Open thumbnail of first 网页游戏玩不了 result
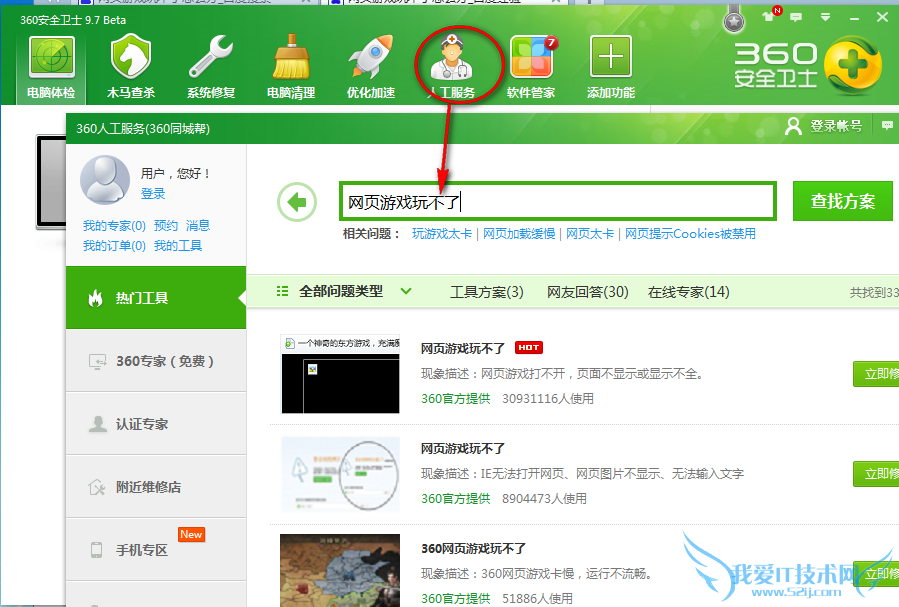Screen dimensions: 899x607 [x=340, y=374]
